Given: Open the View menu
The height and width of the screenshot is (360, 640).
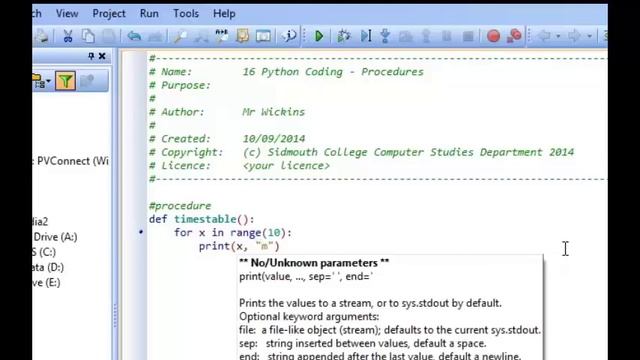Looking at the screenshot, I should [x=67, y=13].
